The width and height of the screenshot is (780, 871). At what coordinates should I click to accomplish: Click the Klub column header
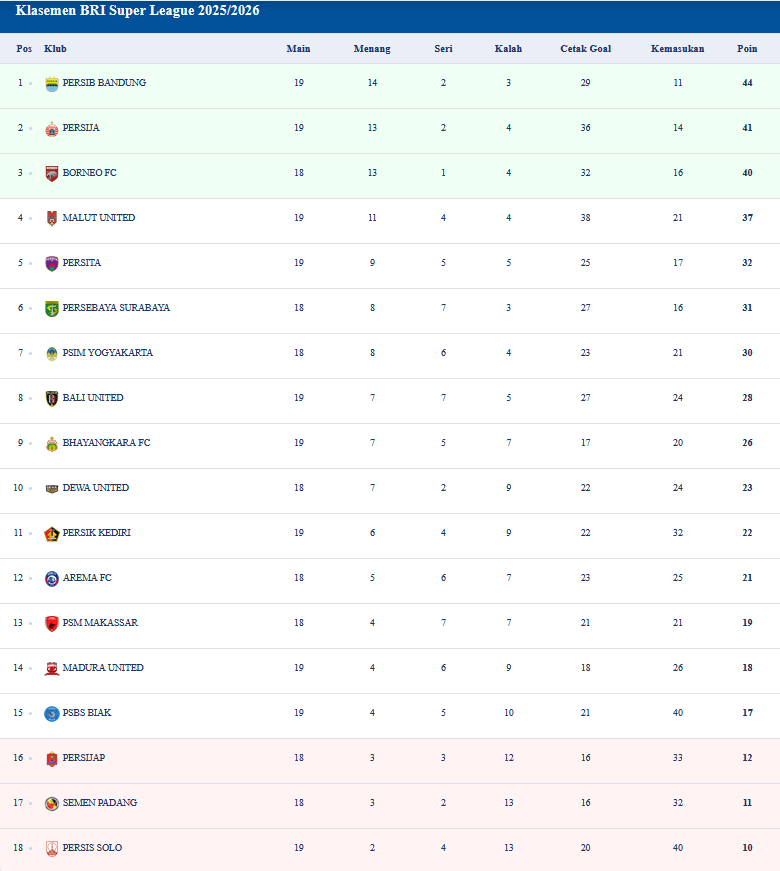[55, 49]
